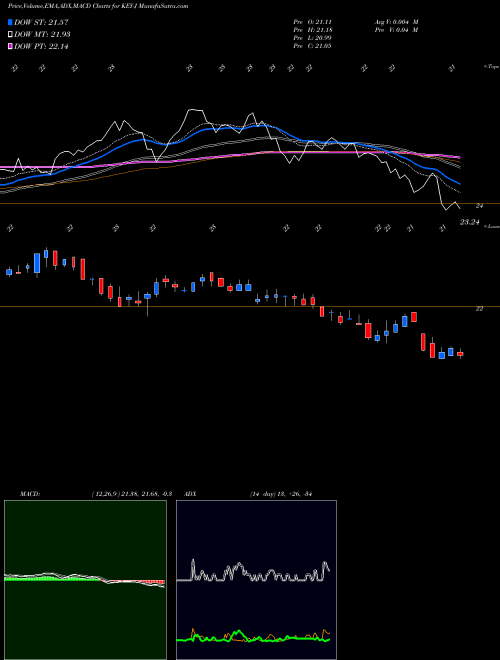The image size is (500, 660).
Task: Open the dark blue ADX indicator chart
Action: coord(256,580)
